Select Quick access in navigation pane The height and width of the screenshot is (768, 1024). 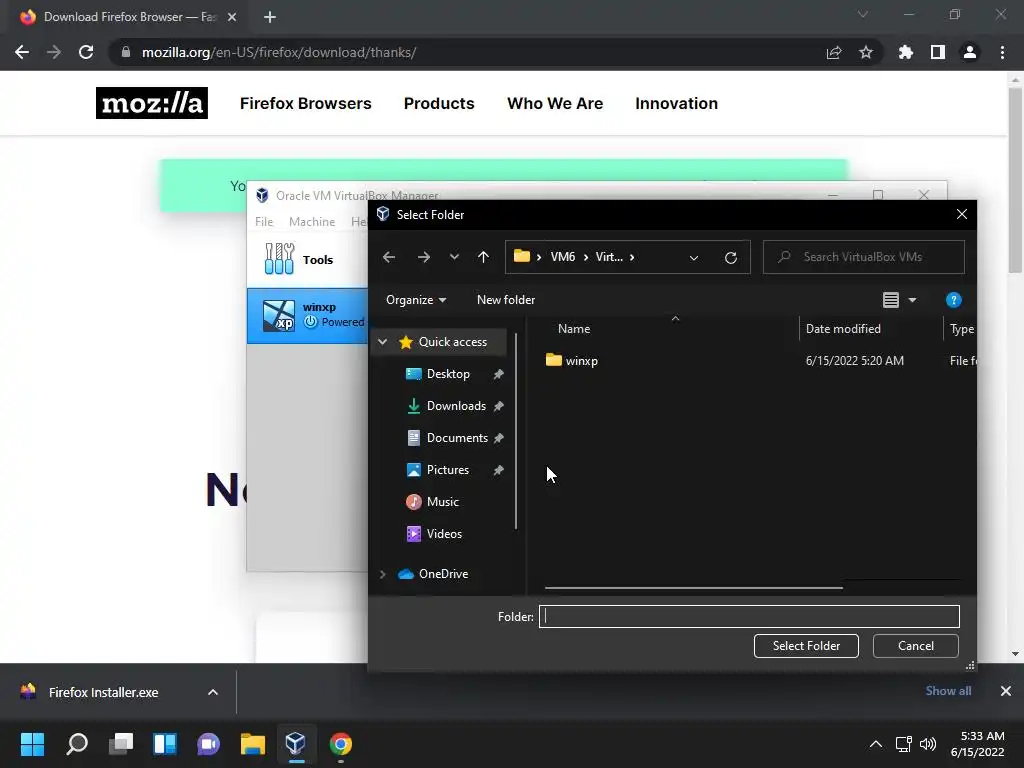453,342
